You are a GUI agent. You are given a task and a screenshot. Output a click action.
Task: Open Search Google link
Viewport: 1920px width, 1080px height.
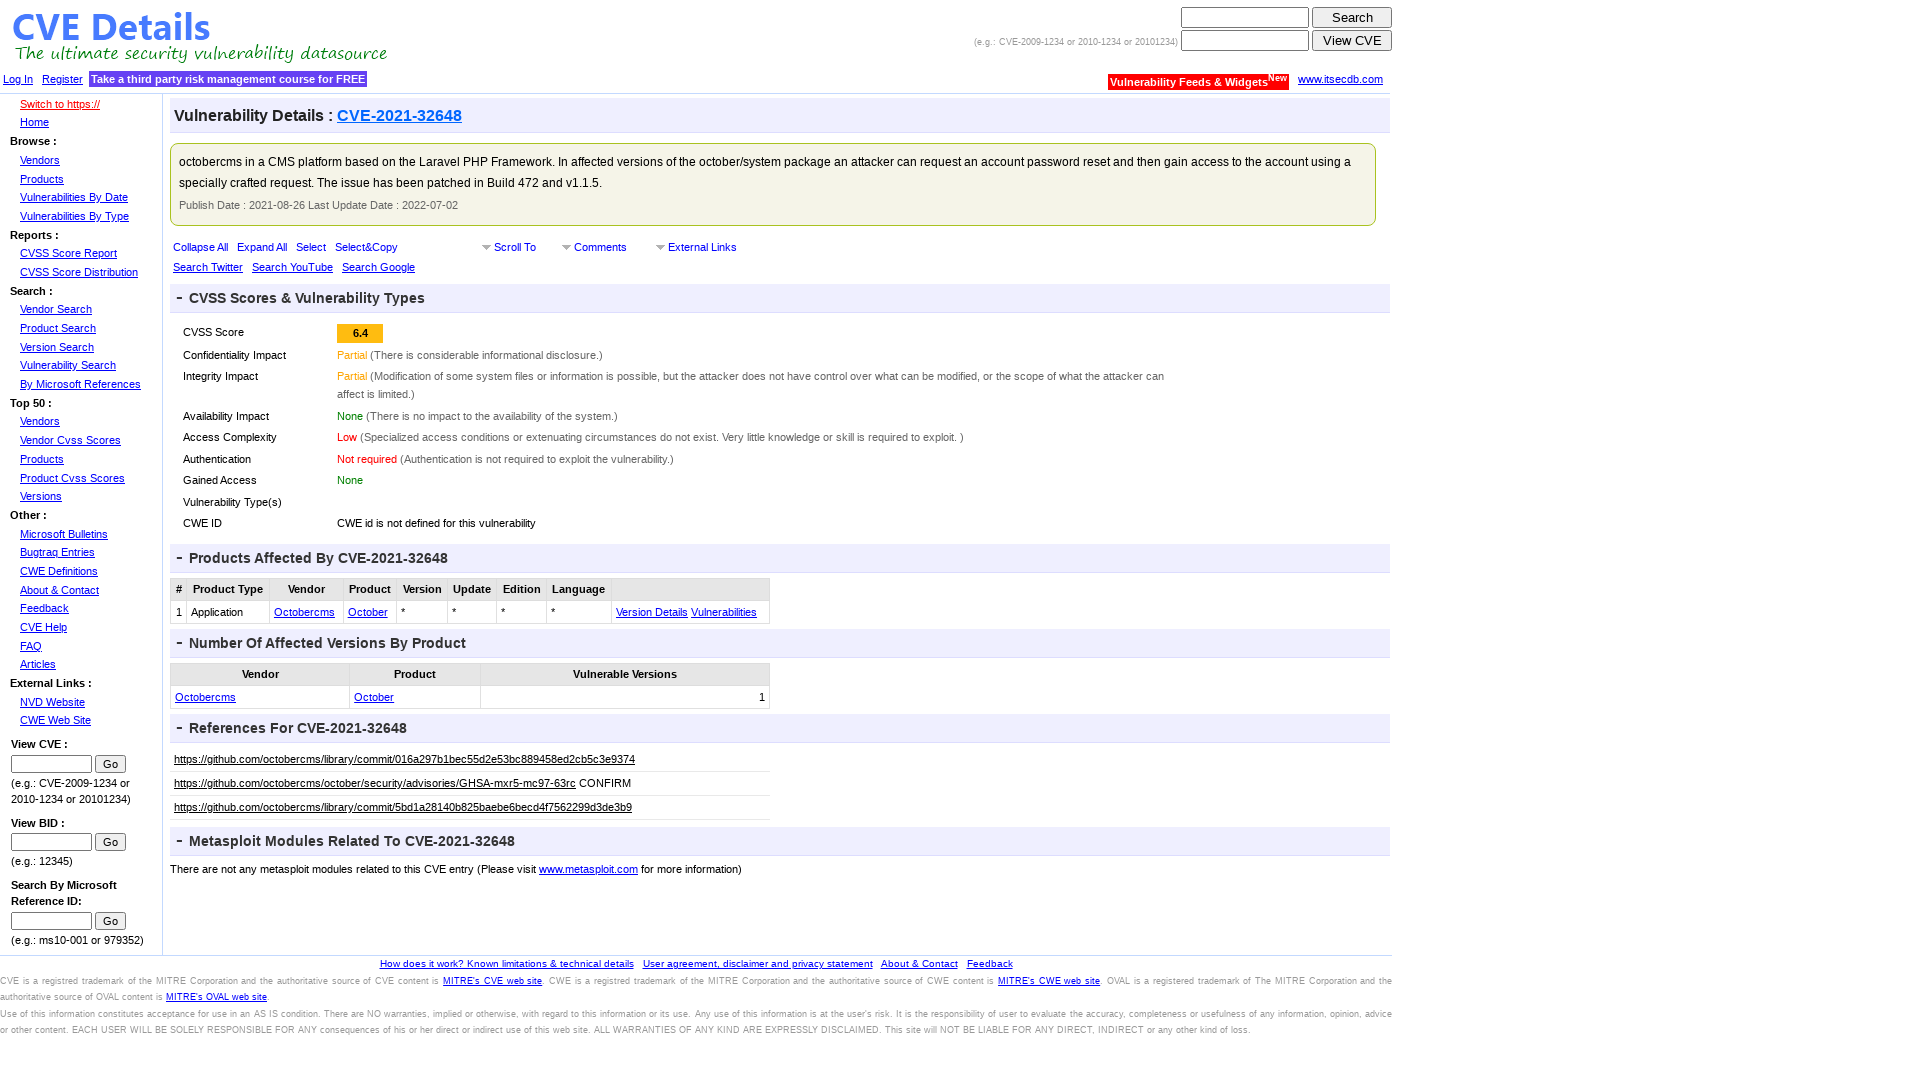pyautogui.click(x=378, y=267)
